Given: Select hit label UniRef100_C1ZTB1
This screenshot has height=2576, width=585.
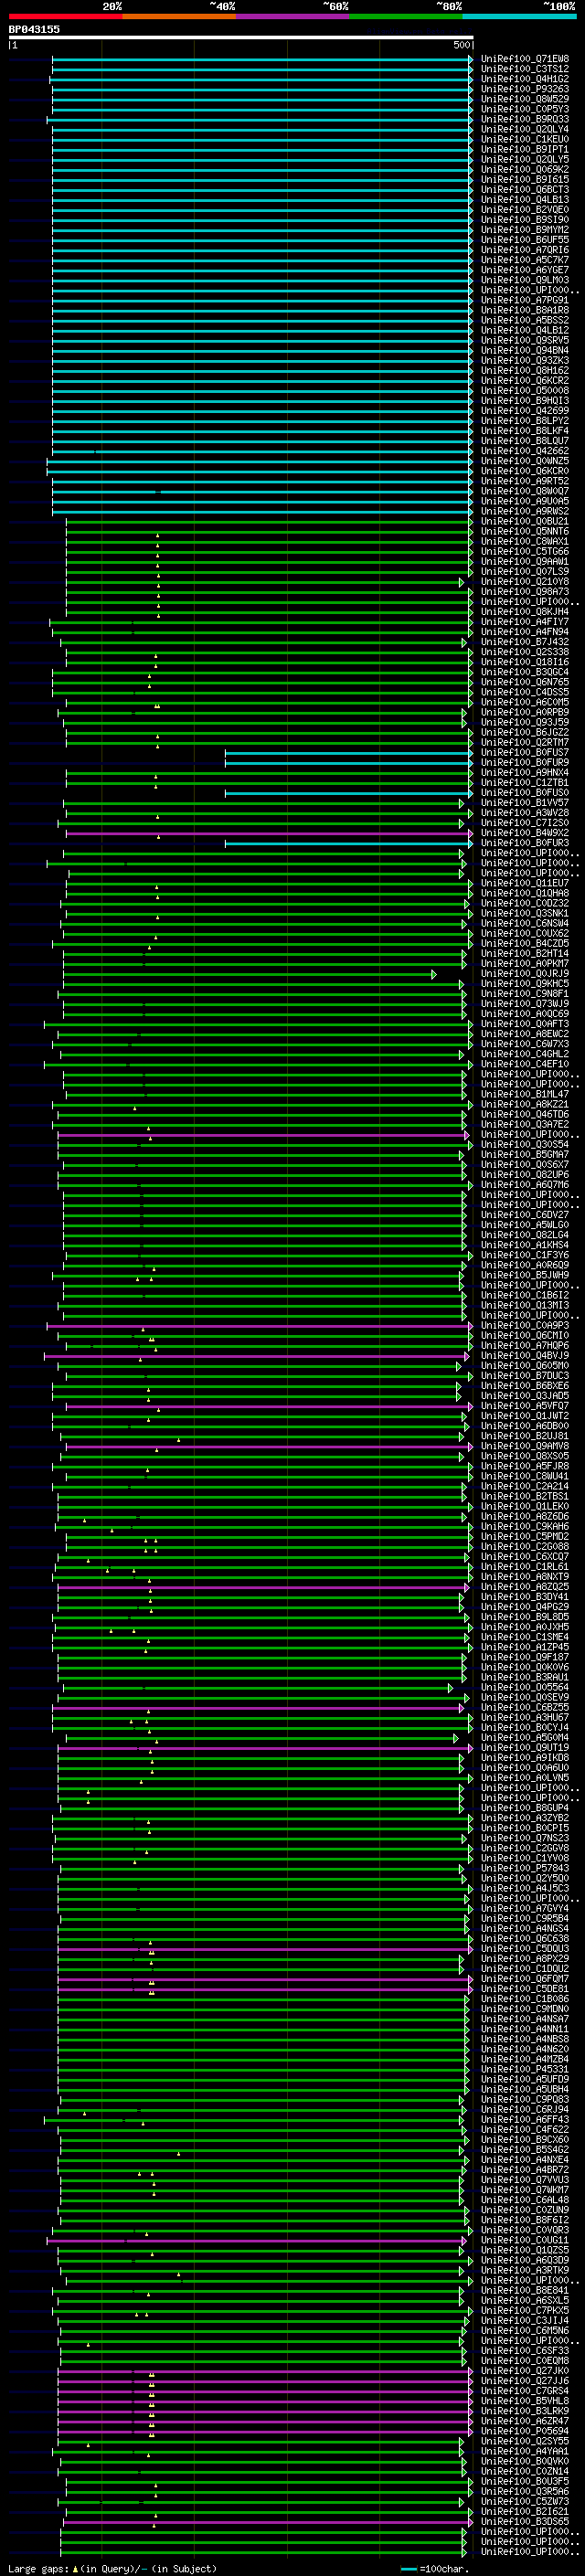Looking at the screenshot, I should click(525, 782).
